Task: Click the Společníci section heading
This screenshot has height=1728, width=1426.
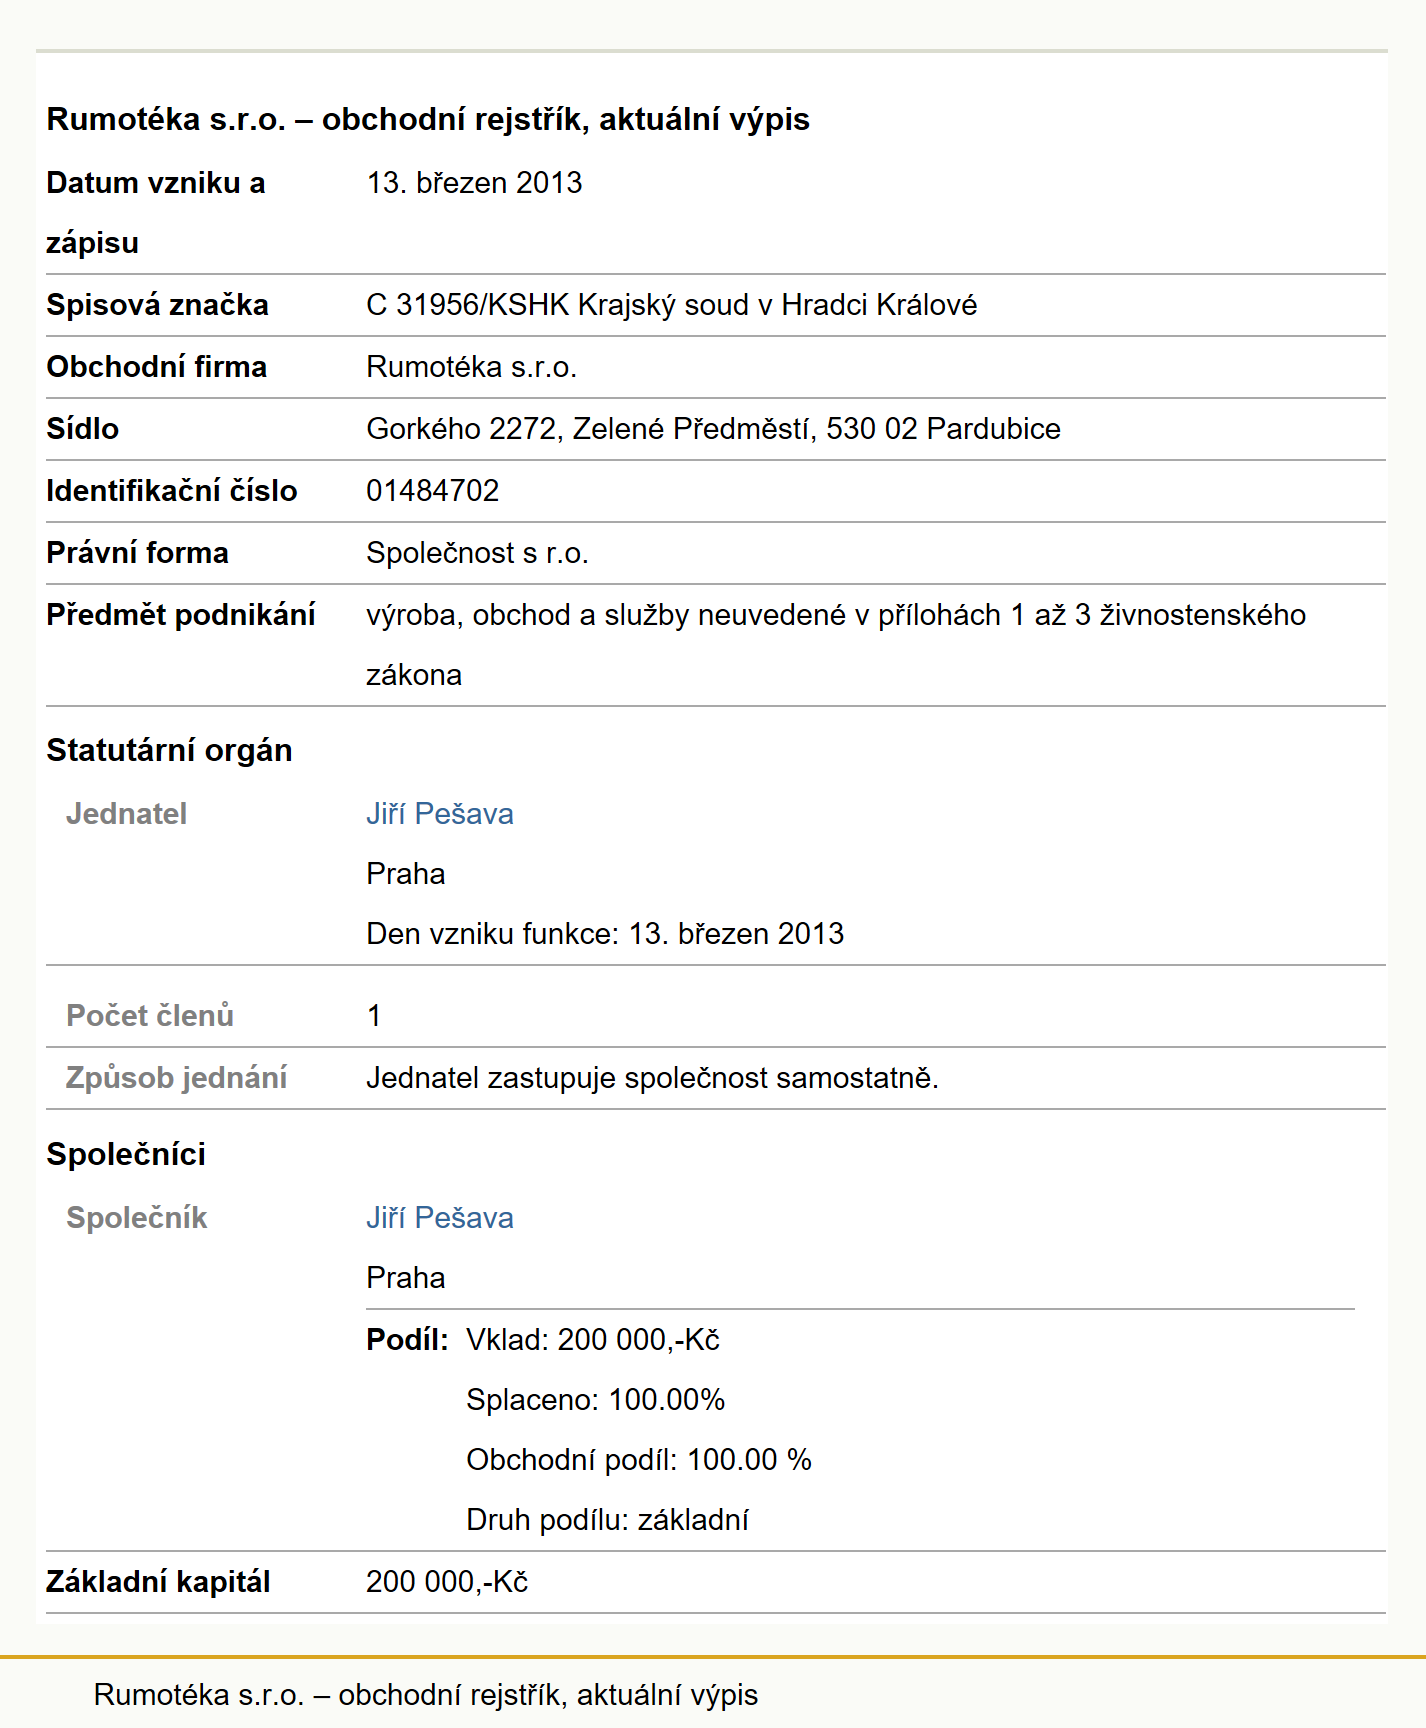Action: tap(126, 1154)
